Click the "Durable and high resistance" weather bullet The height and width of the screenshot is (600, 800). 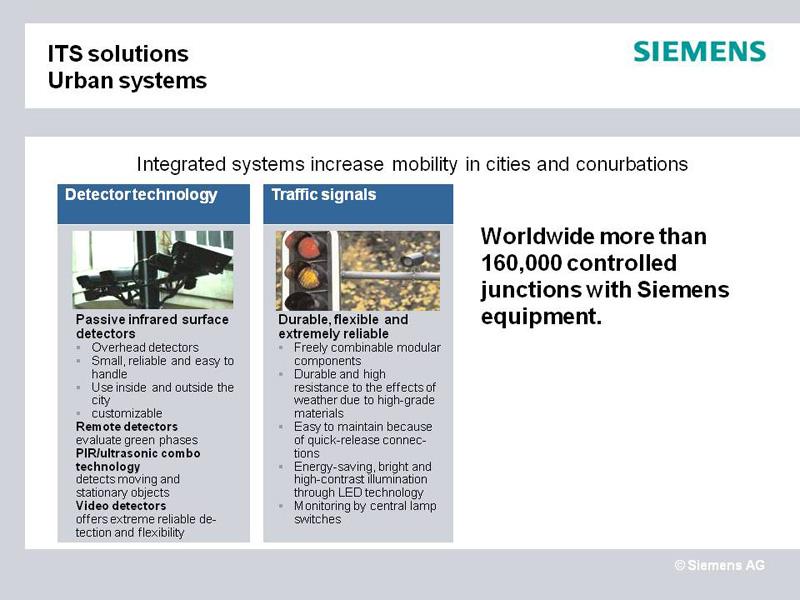click(x=365, y=393)
